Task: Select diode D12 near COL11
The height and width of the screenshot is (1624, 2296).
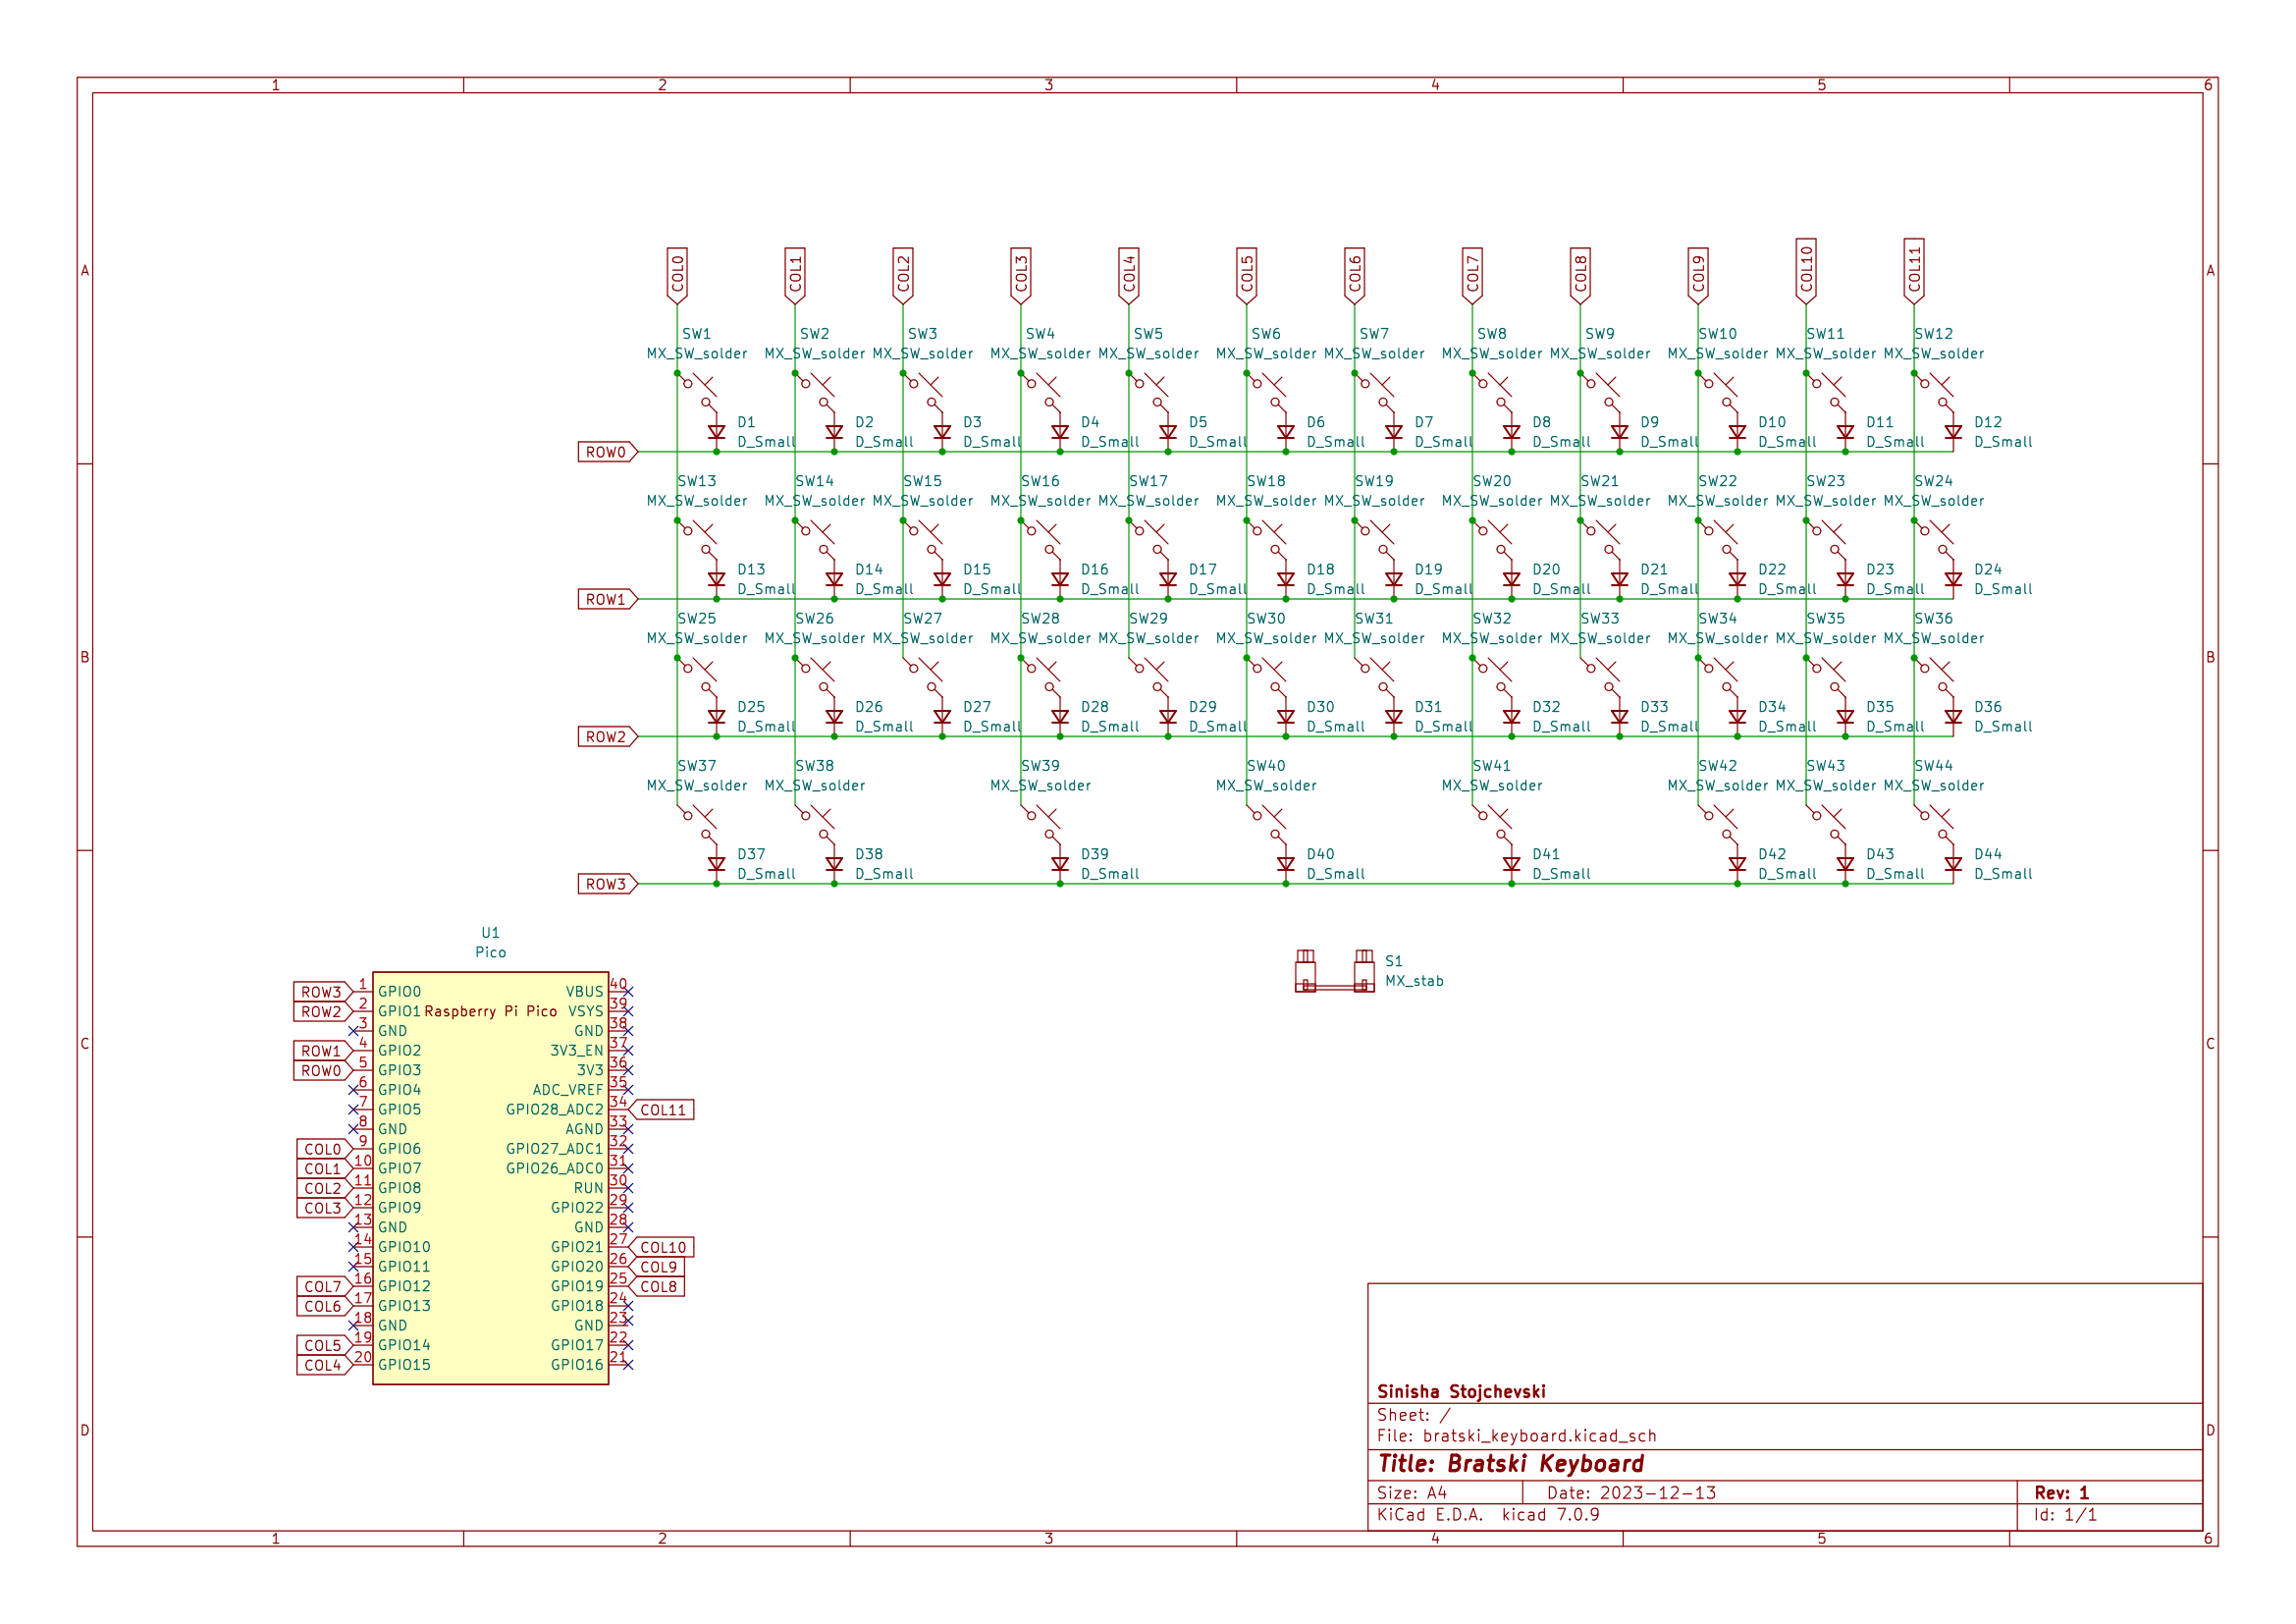Action: [x=1952, y=432]
